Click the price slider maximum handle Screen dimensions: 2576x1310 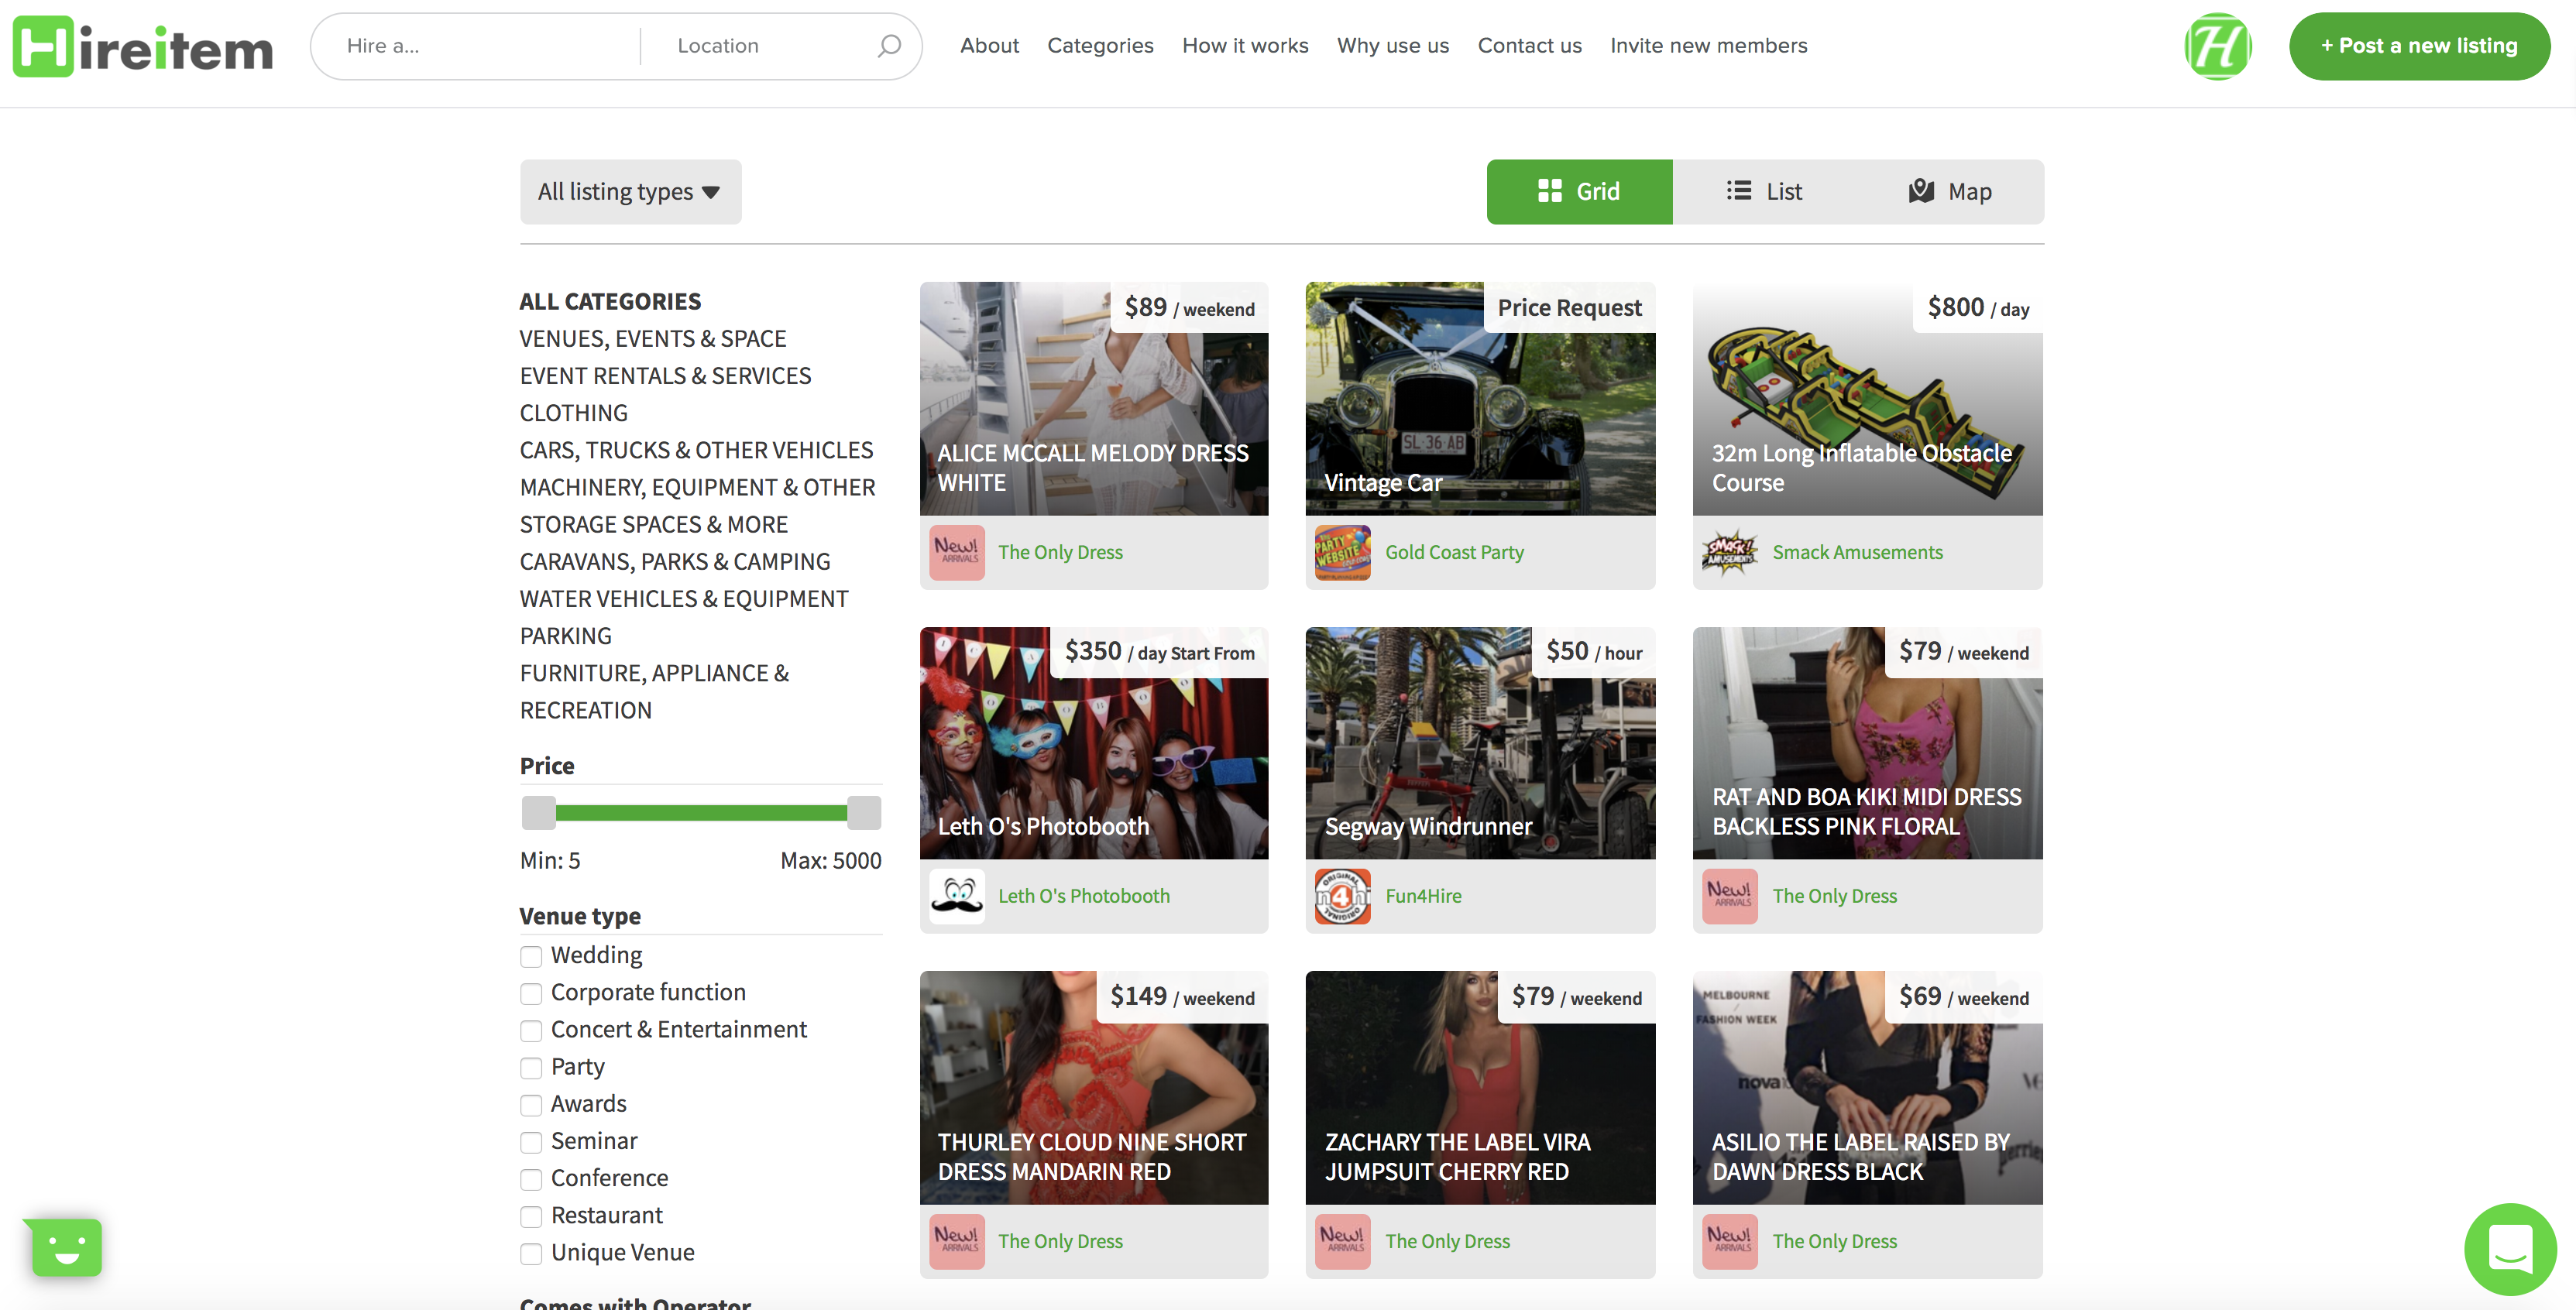tap(863, 812)
